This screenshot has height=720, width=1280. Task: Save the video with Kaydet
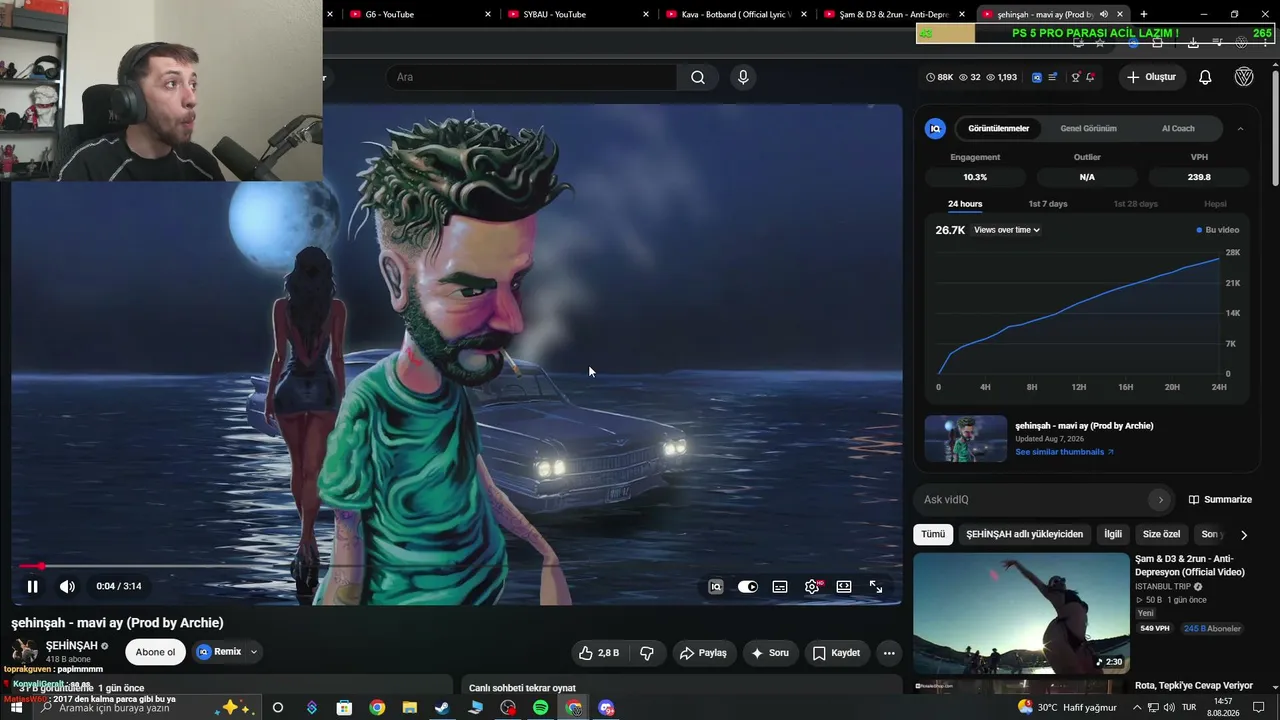(x=836, y=653)
